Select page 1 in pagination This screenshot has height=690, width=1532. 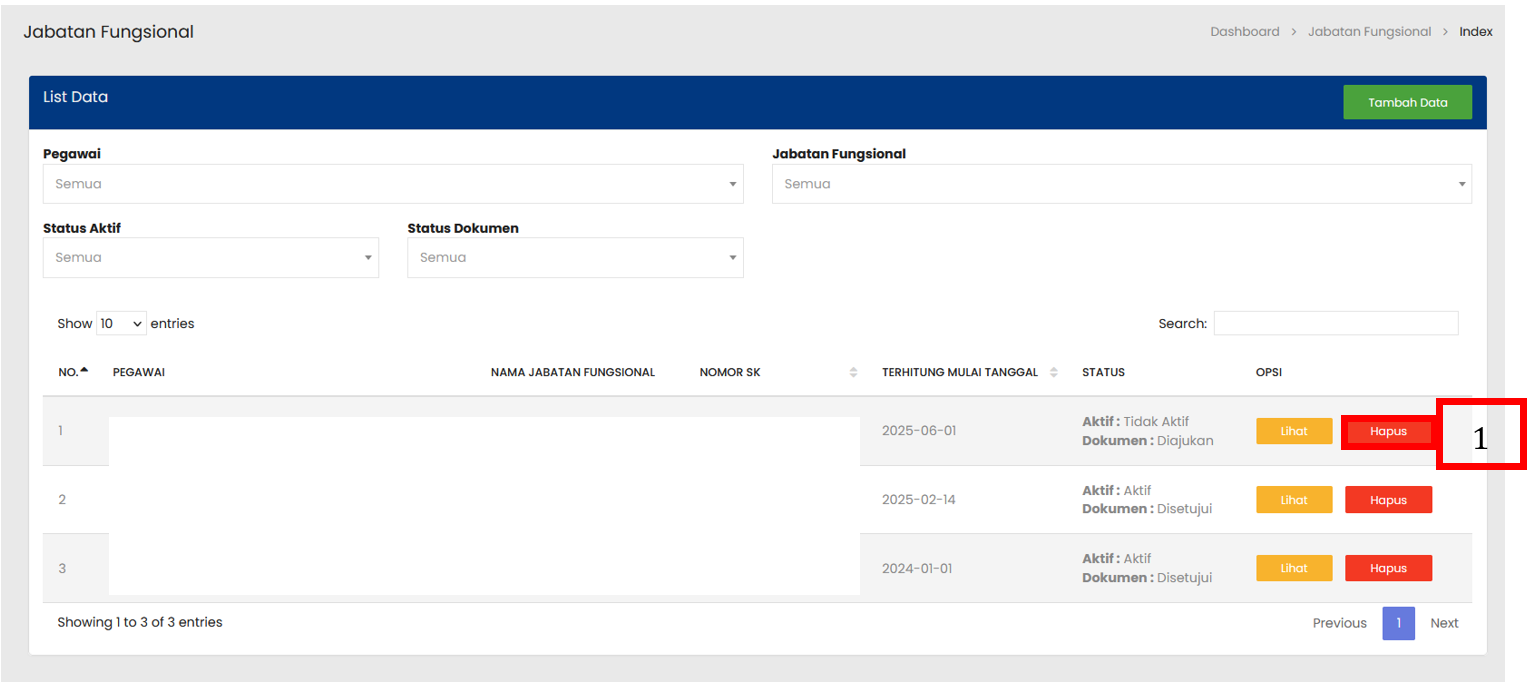[1398, 623]
